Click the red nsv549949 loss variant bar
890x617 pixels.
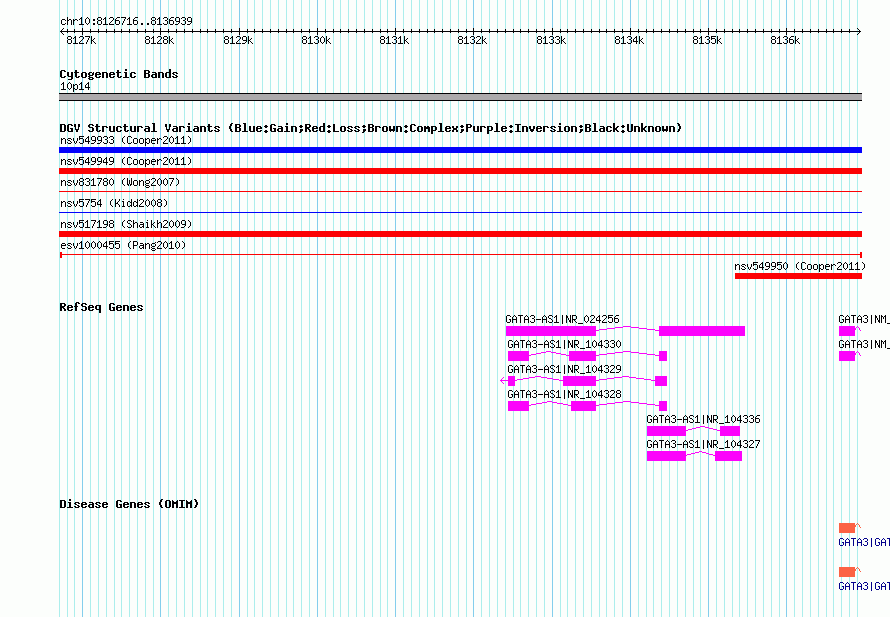460,171
